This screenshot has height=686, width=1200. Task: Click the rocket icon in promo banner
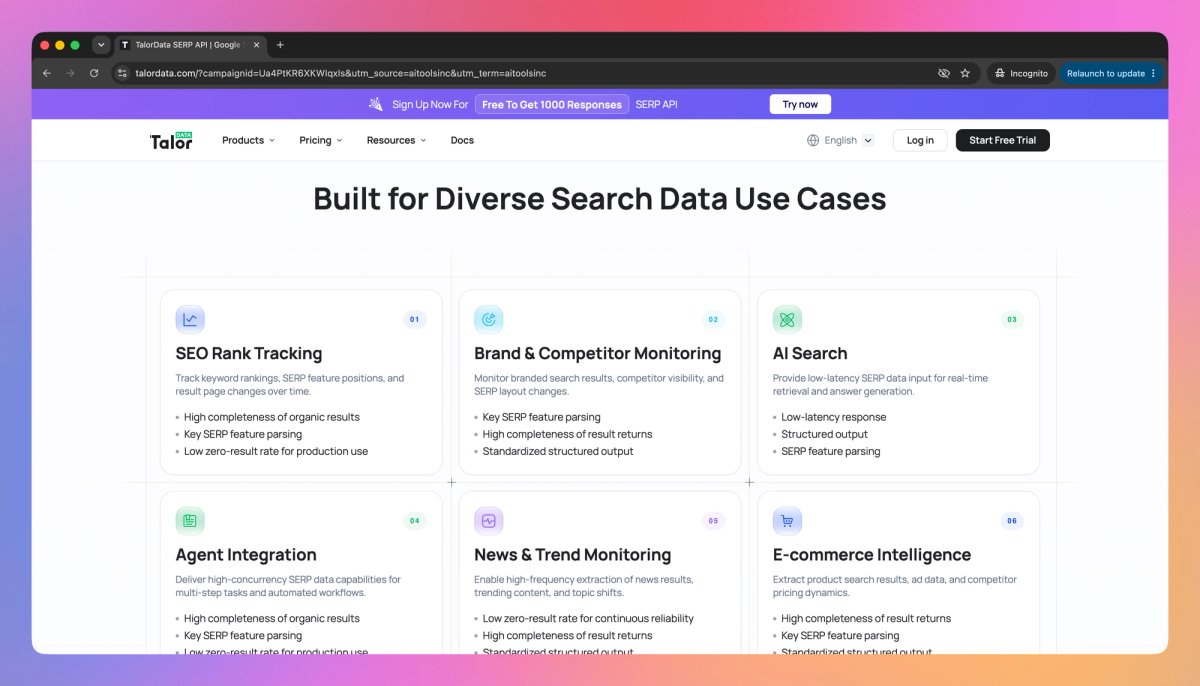click(x=376, y=104)
